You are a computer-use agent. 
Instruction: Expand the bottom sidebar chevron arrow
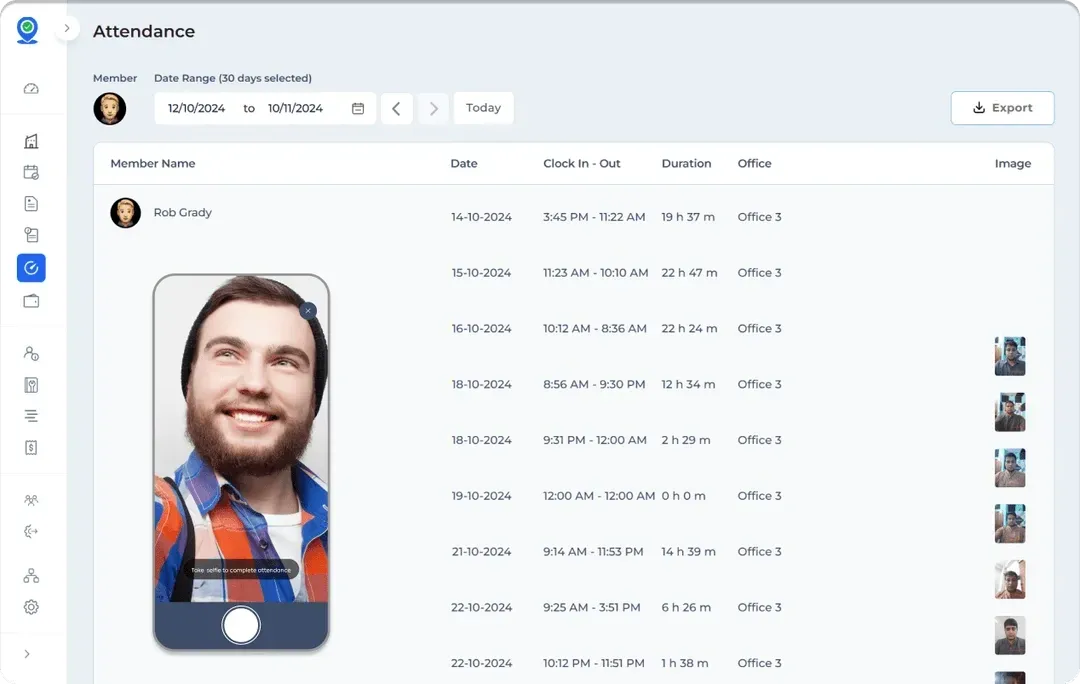[27, 654]
